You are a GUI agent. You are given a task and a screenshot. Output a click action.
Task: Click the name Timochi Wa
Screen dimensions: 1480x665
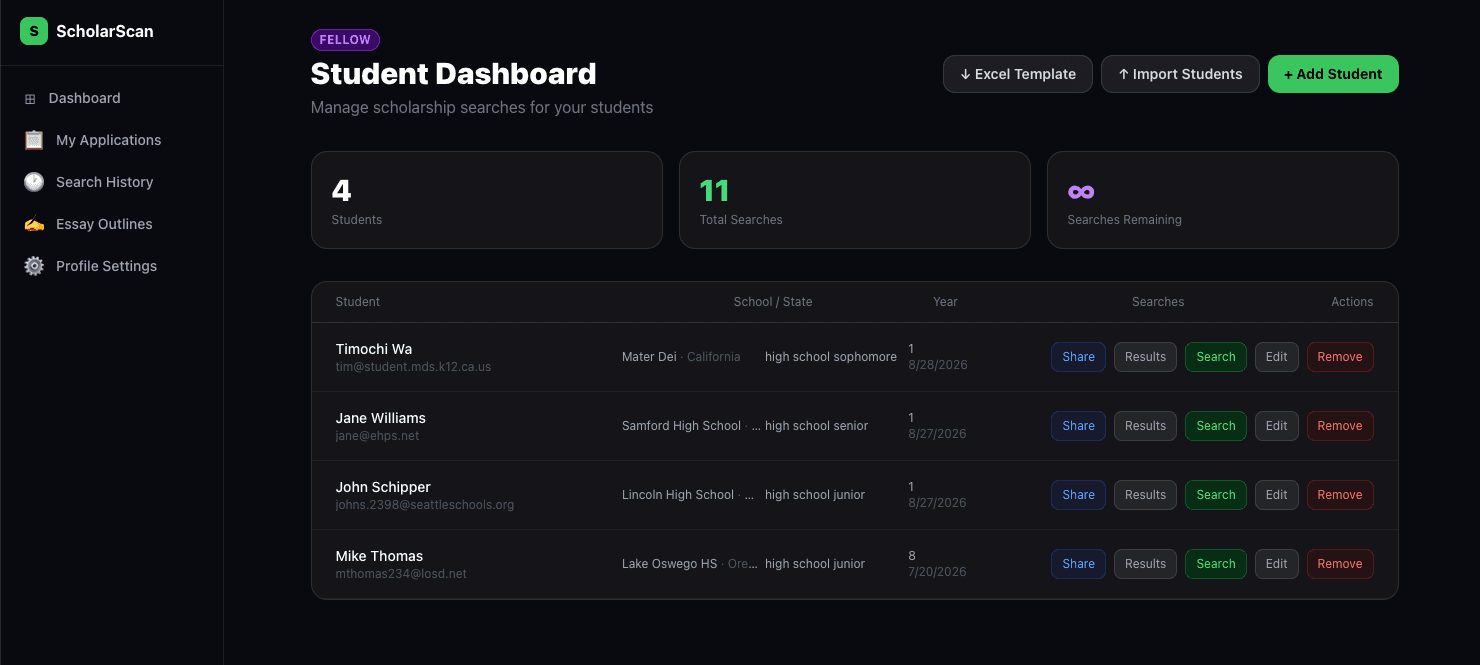(x=374, y=349)
